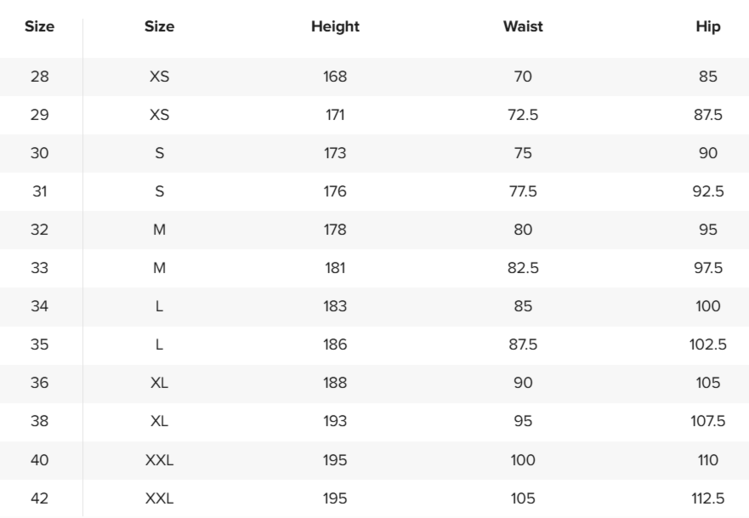Select numeric size 36 cell
The height and width of the screenshot is (518, 749).
click(x=40, y=382)
